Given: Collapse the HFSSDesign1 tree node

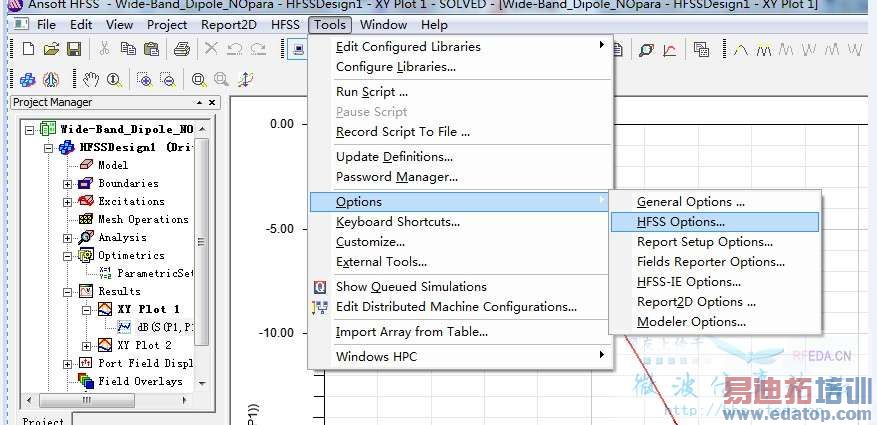Looking at the screenshot, I should point(49,148).
